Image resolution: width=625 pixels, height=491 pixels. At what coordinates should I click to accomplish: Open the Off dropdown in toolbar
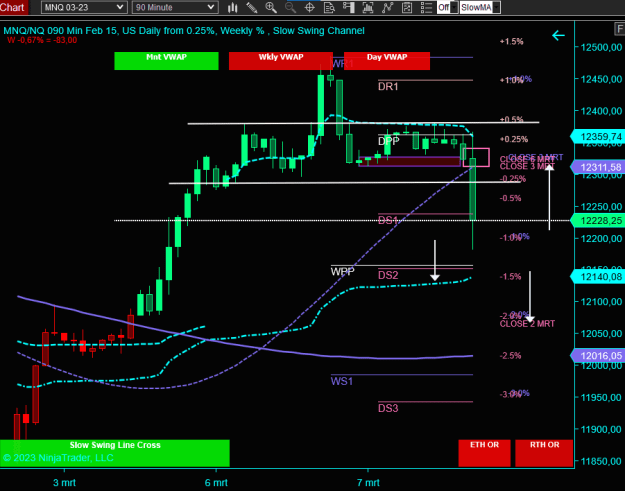[x=447, y=7]
